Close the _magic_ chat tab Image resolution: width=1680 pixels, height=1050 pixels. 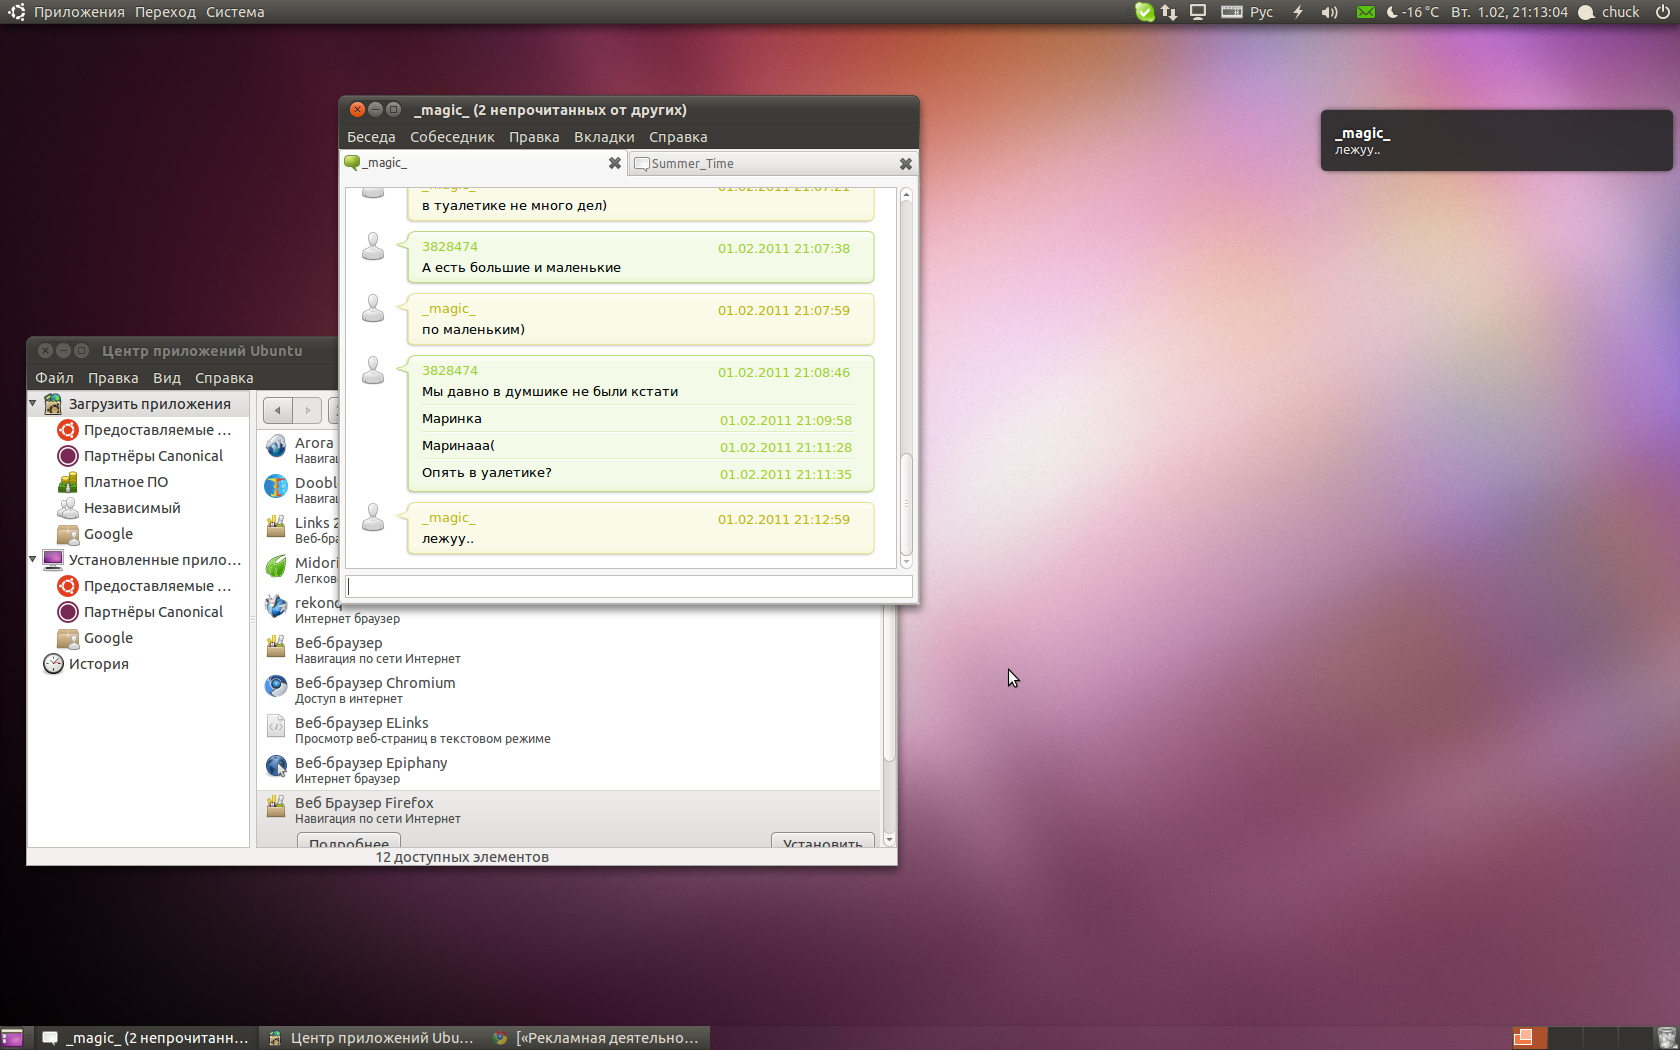615,163
